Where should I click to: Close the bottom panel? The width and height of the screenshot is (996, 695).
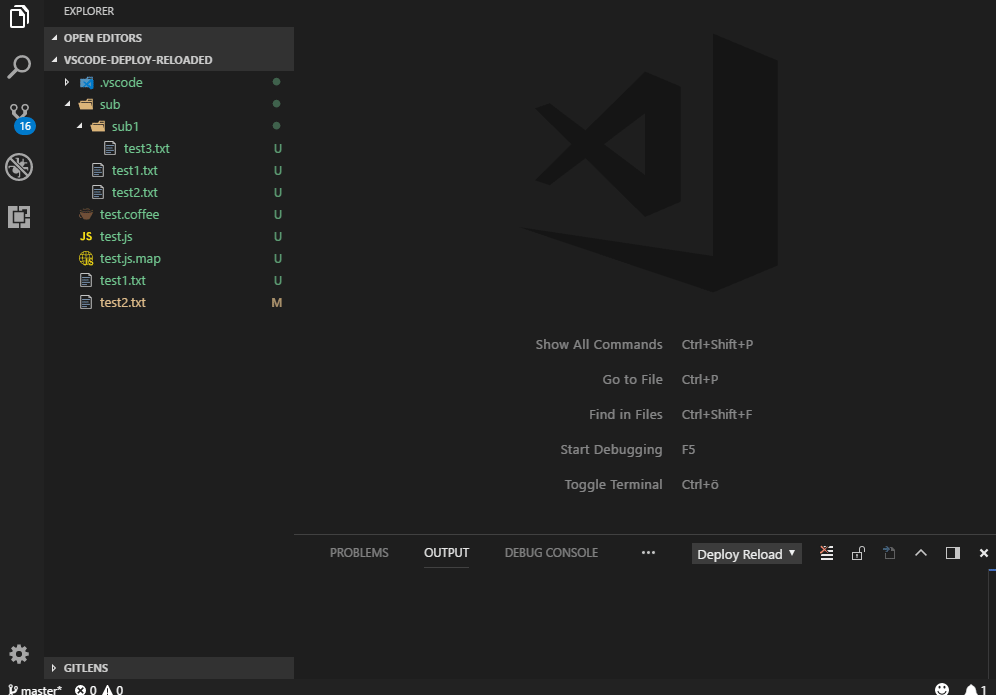[x=984, y=553]
